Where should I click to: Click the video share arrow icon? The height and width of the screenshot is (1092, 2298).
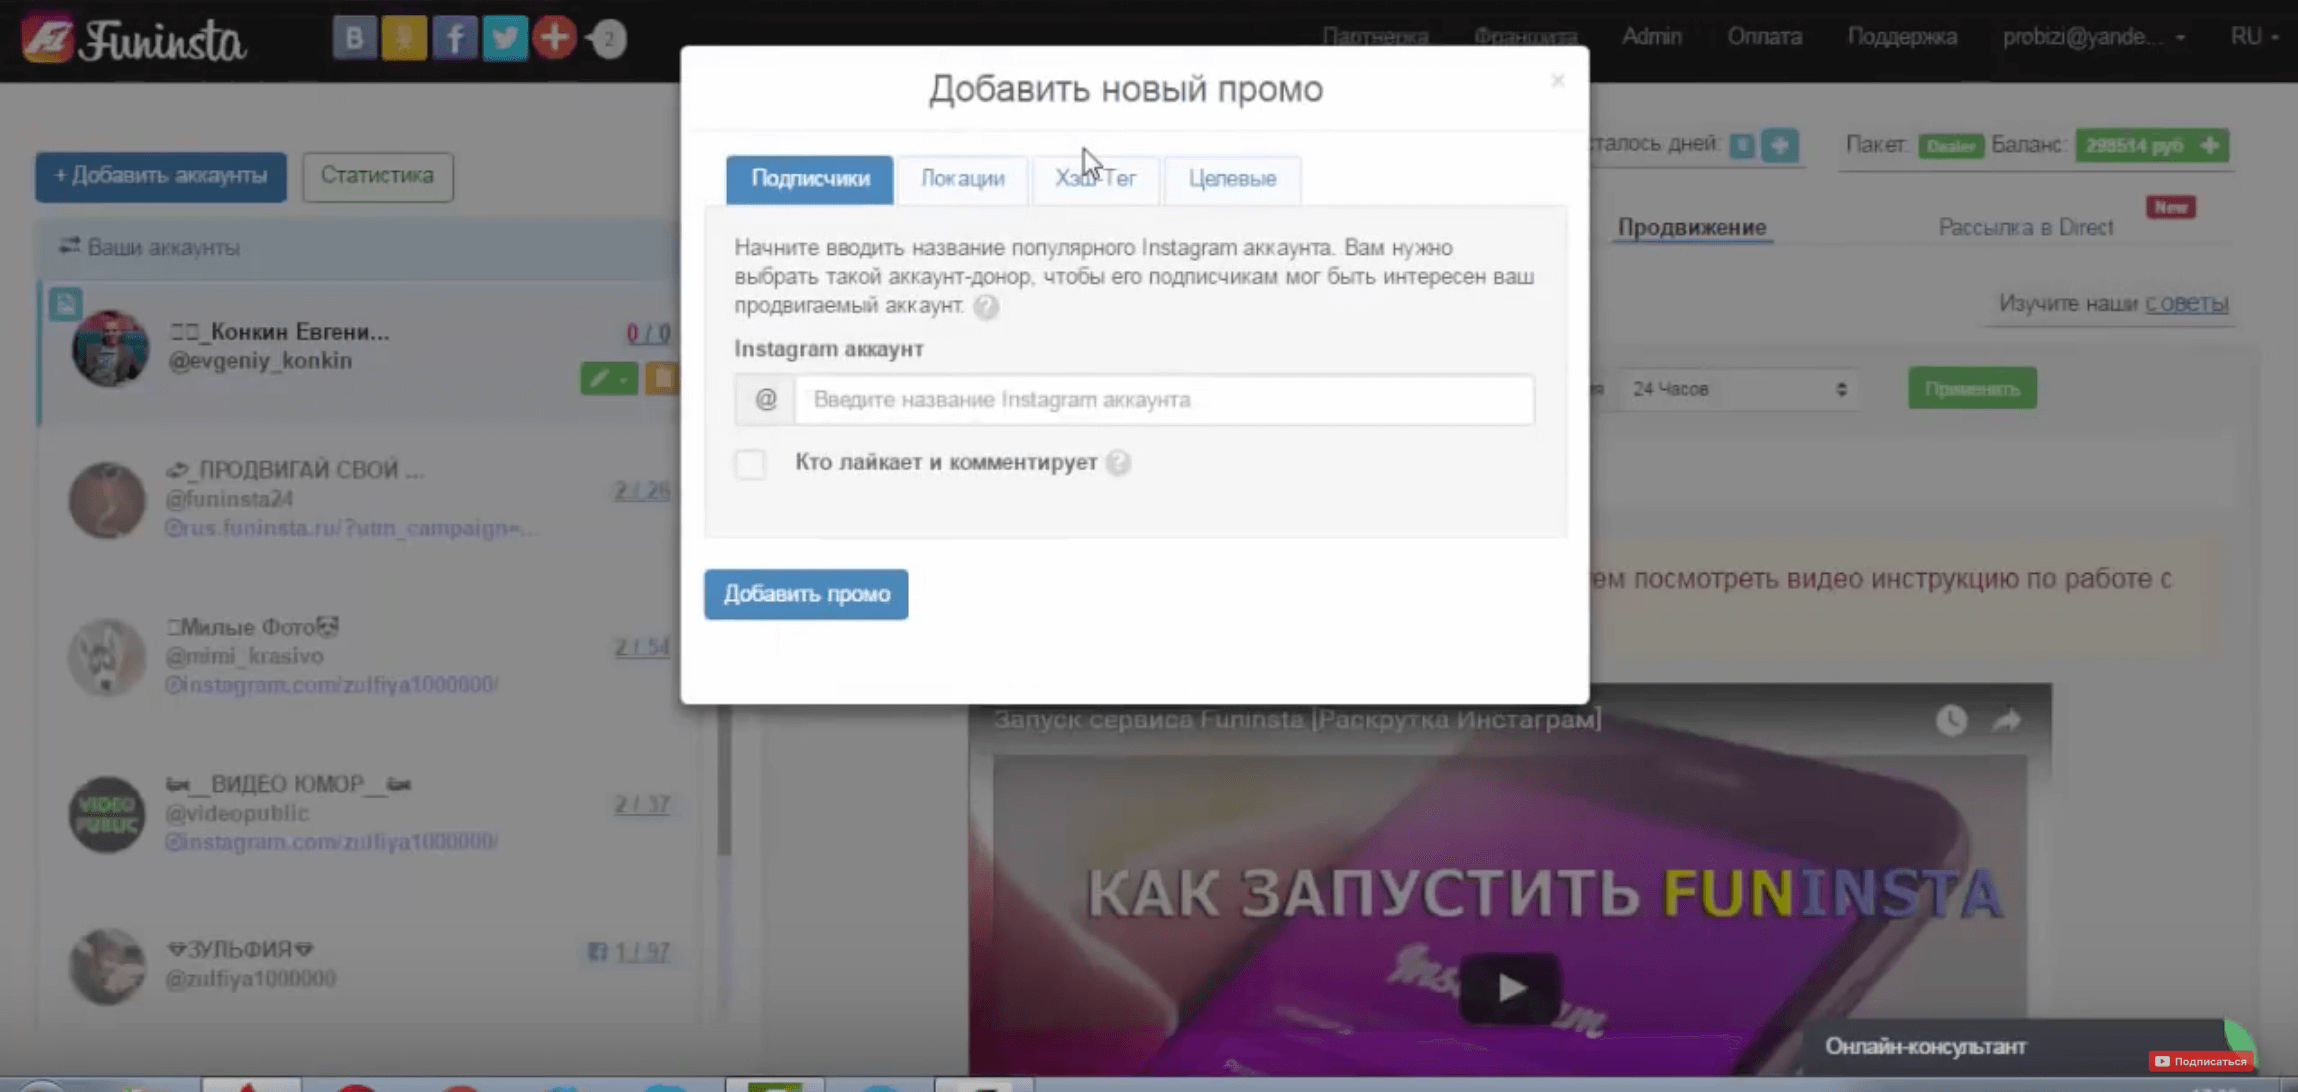[x=2006, y=720]
